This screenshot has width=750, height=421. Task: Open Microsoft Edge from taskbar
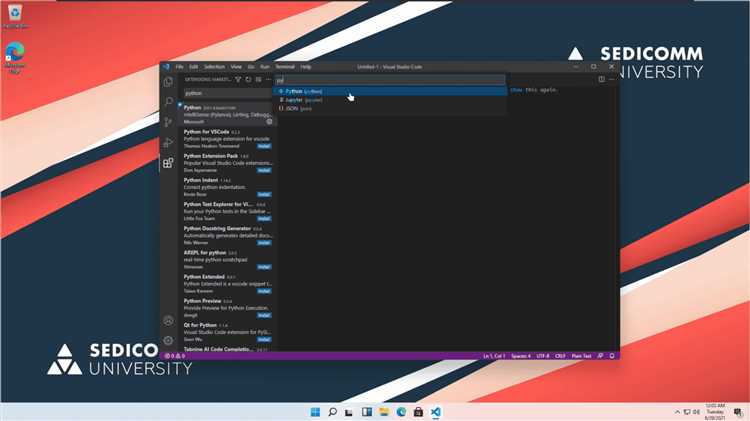click(401, 412)
